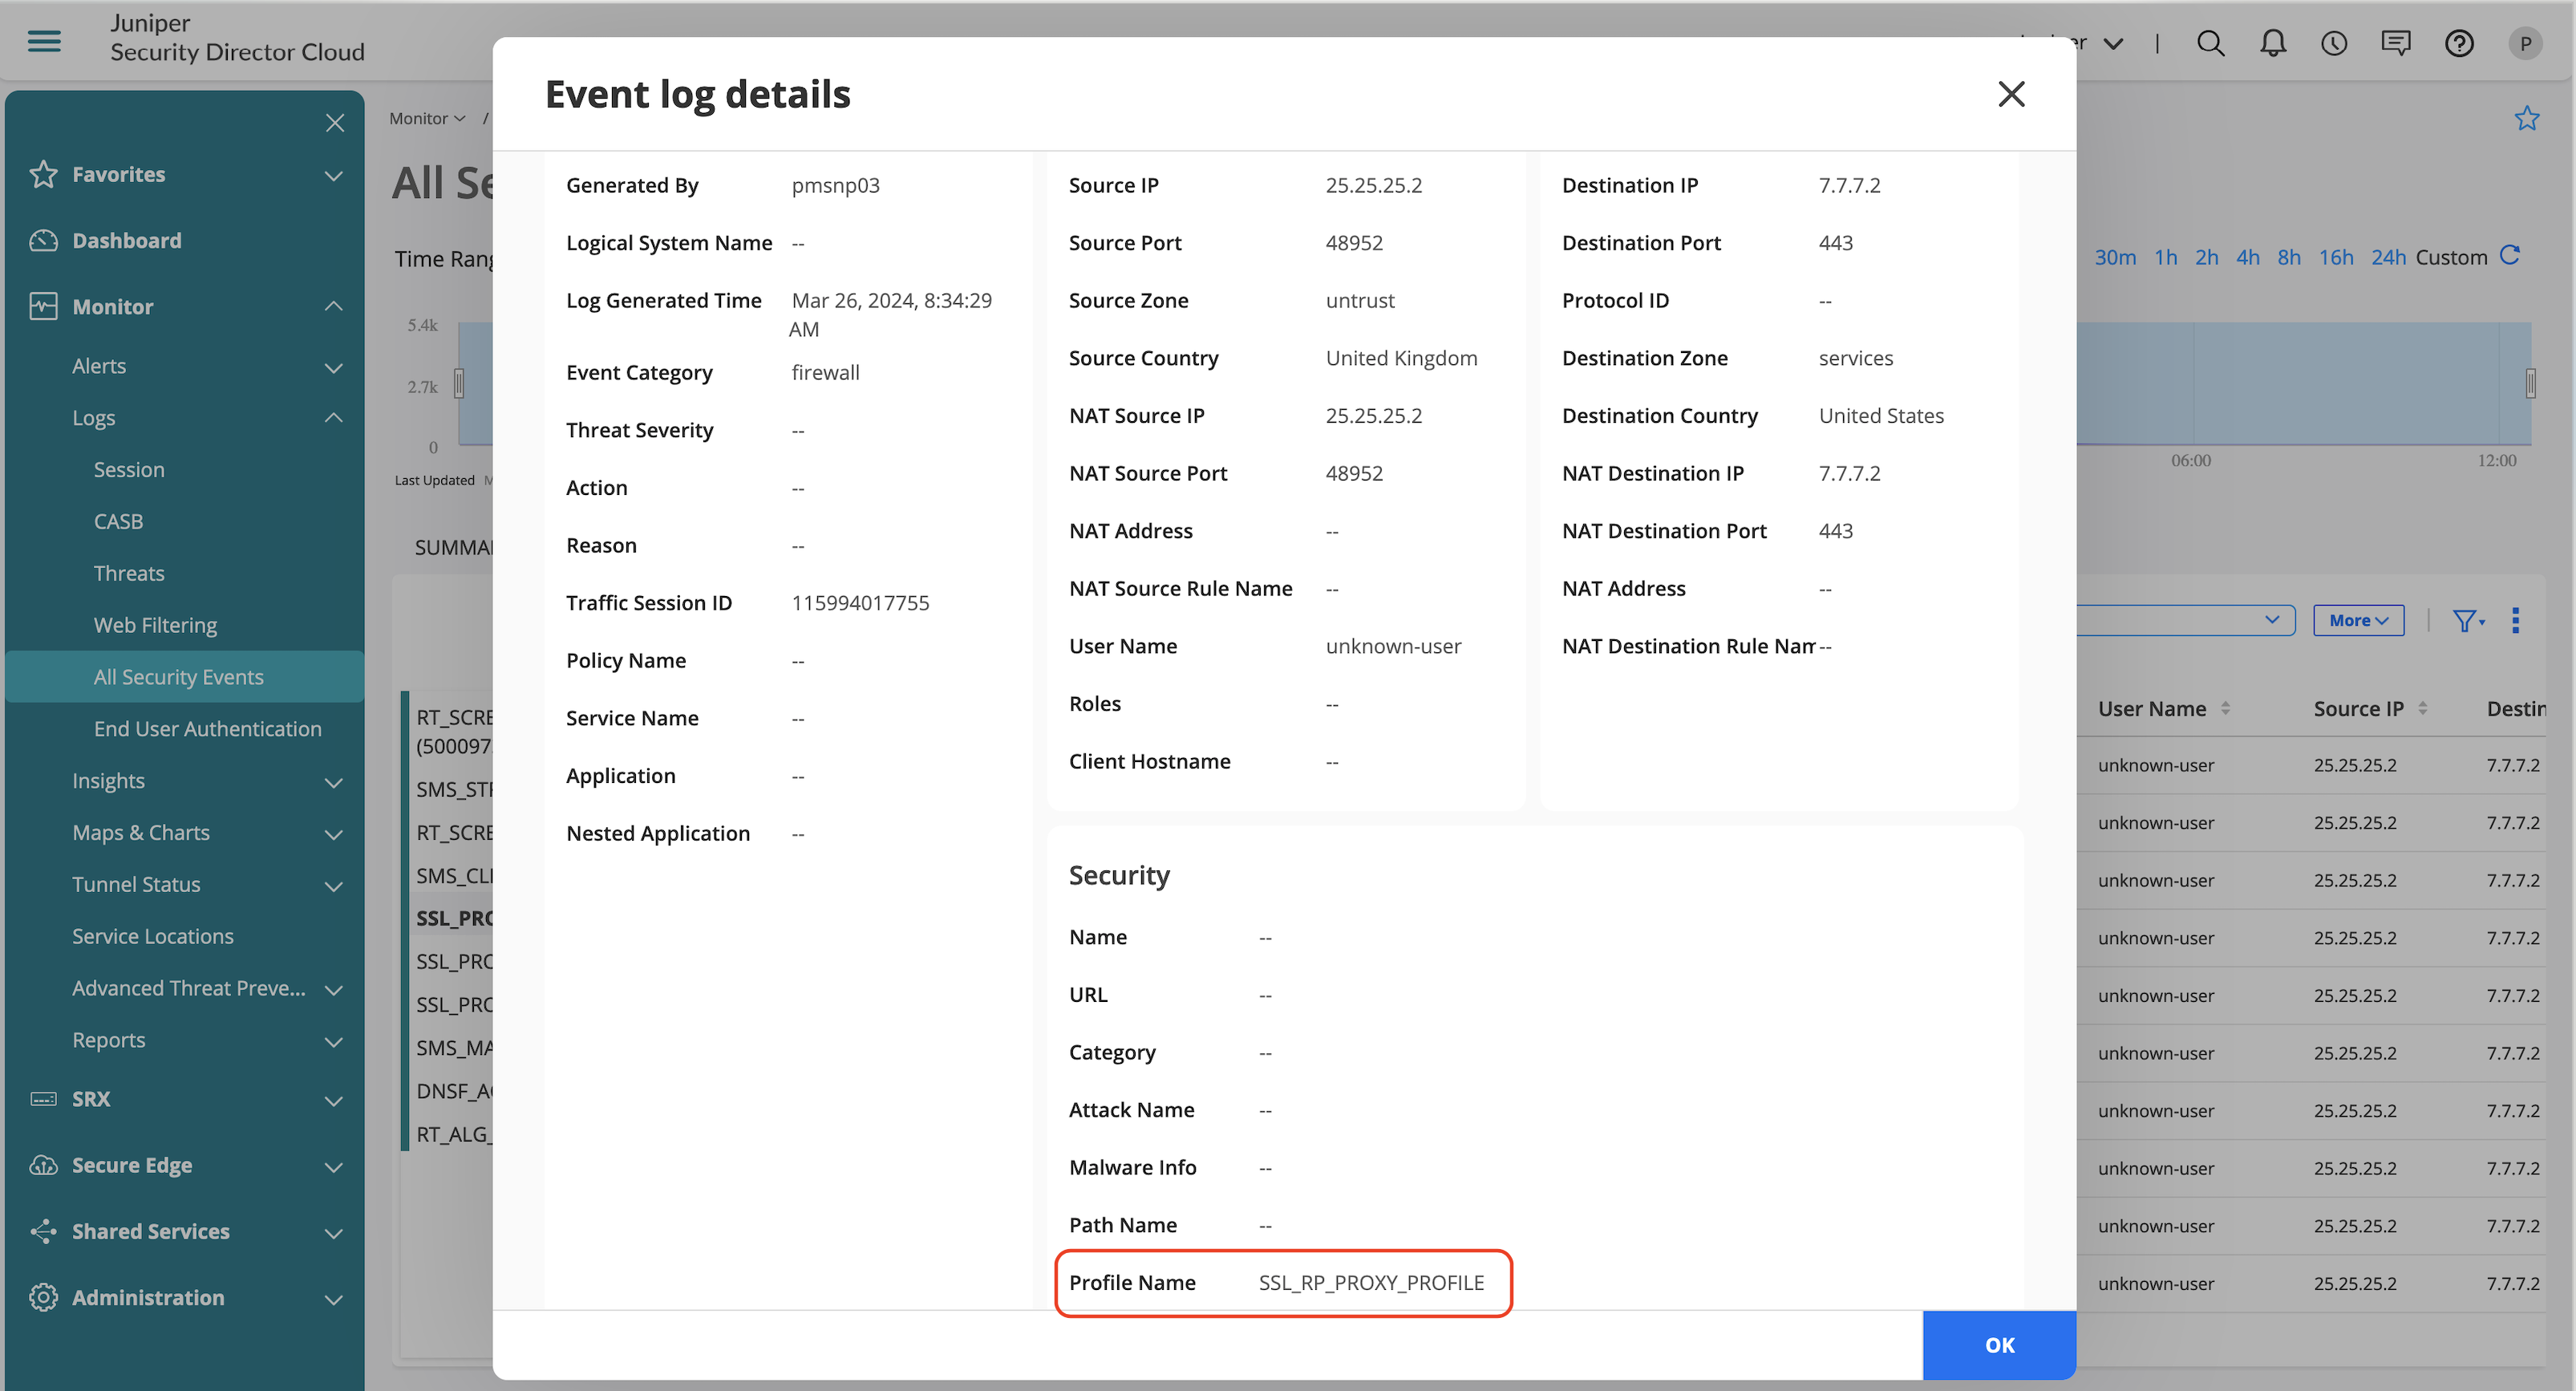Expand the Insights menu section
Viewport: 2576px width, 1391px height.
tap(334, 781)
